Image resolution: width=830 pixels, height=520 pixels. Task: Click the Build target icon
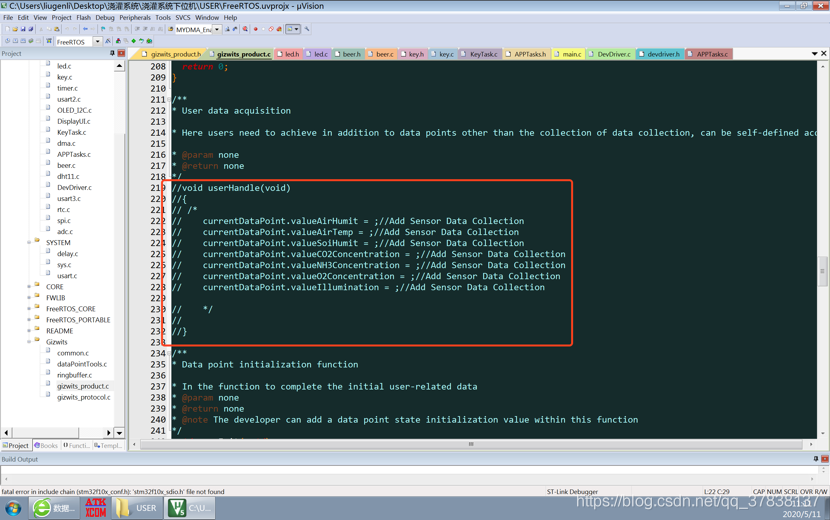pos(15,41)
